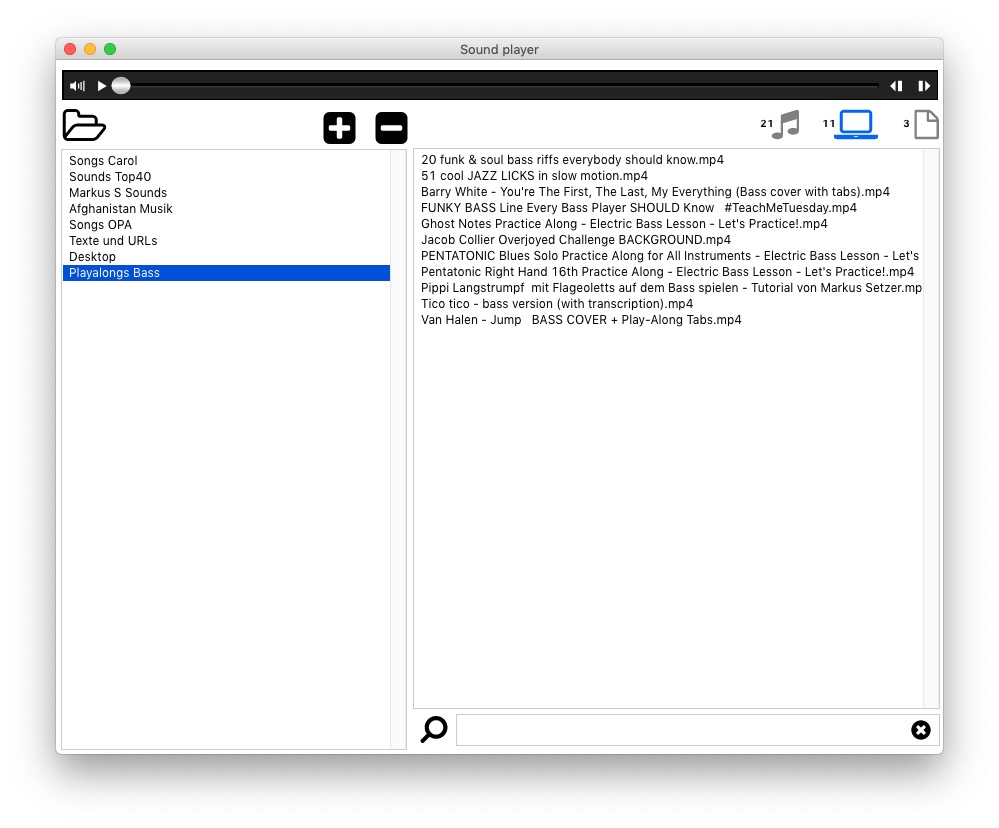Select Van Halen Jump bass cover file

[x=668, y=320]
